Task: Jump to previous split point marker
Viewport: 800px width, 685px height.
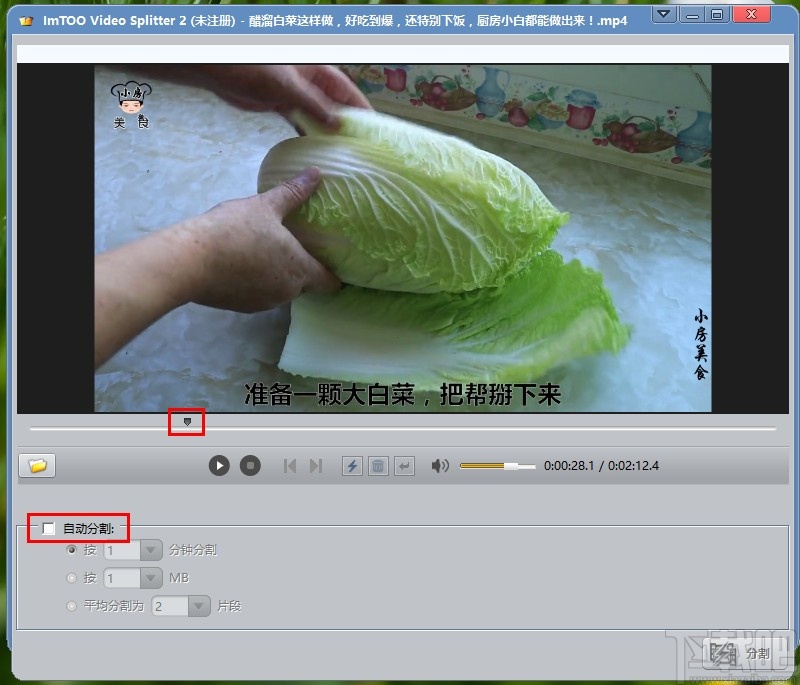Action: [x=290, y=465]
